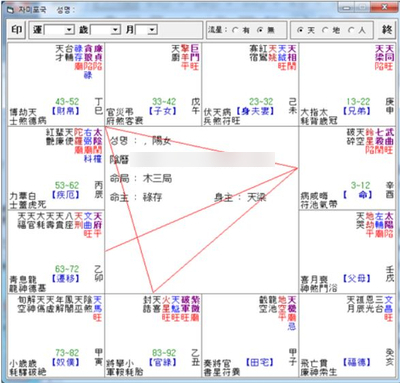Click the 甲子 stem-branch label
Viewport: 400px width, 383px height.
[293, 357]
